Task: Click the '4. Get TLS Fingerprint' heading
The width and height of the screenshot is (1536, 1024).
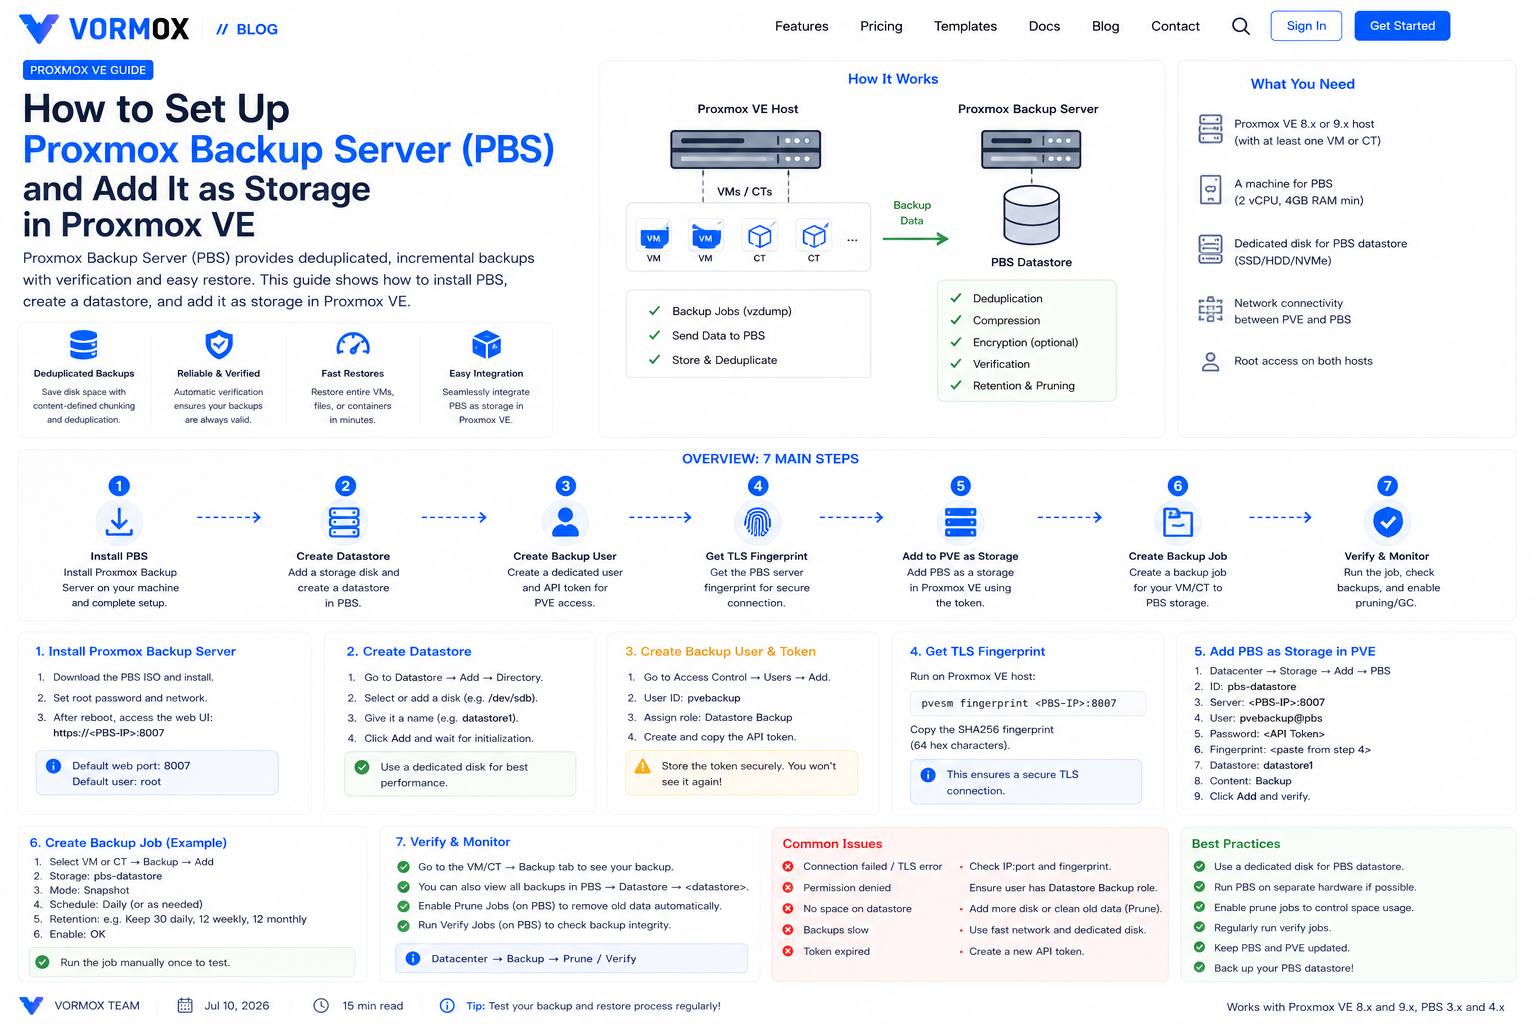Action: [x=978, y=651]
